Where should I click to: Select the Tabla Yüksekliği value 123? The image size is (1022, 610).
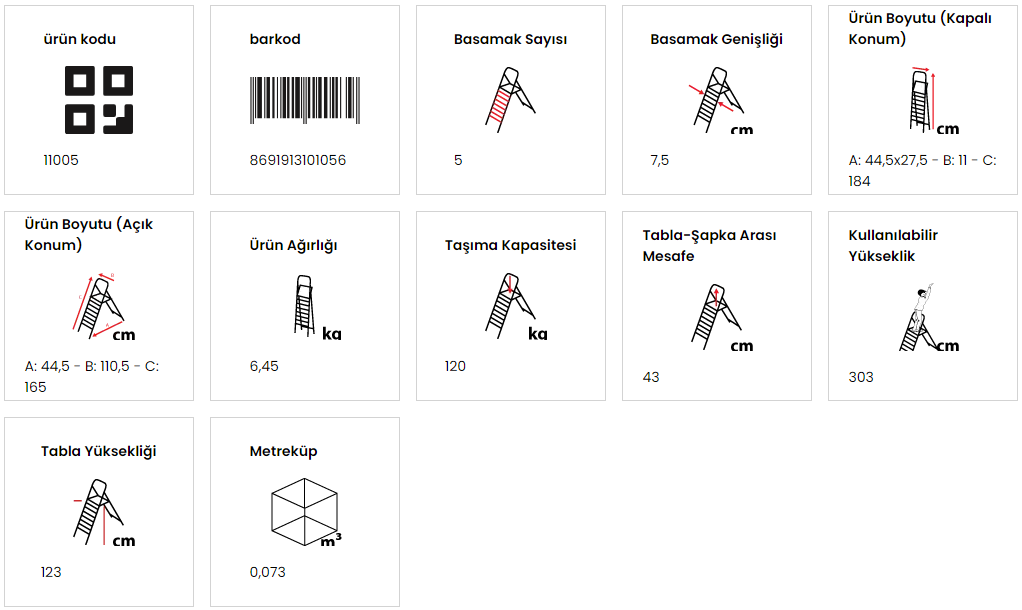[51, 572]
